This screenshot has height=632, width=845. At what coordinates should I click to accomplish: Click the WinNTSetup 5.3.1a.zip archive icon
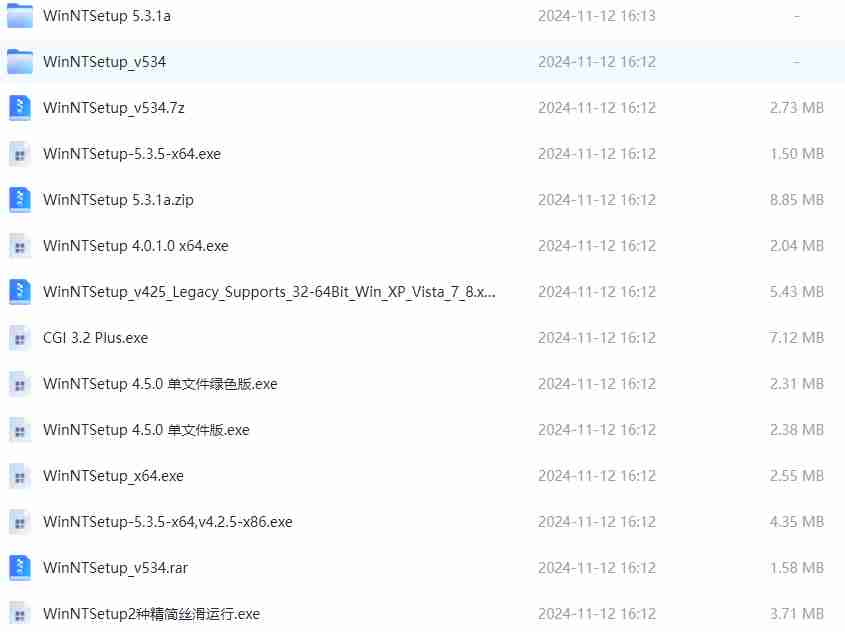pyautogui.click(x=20, y=199)
